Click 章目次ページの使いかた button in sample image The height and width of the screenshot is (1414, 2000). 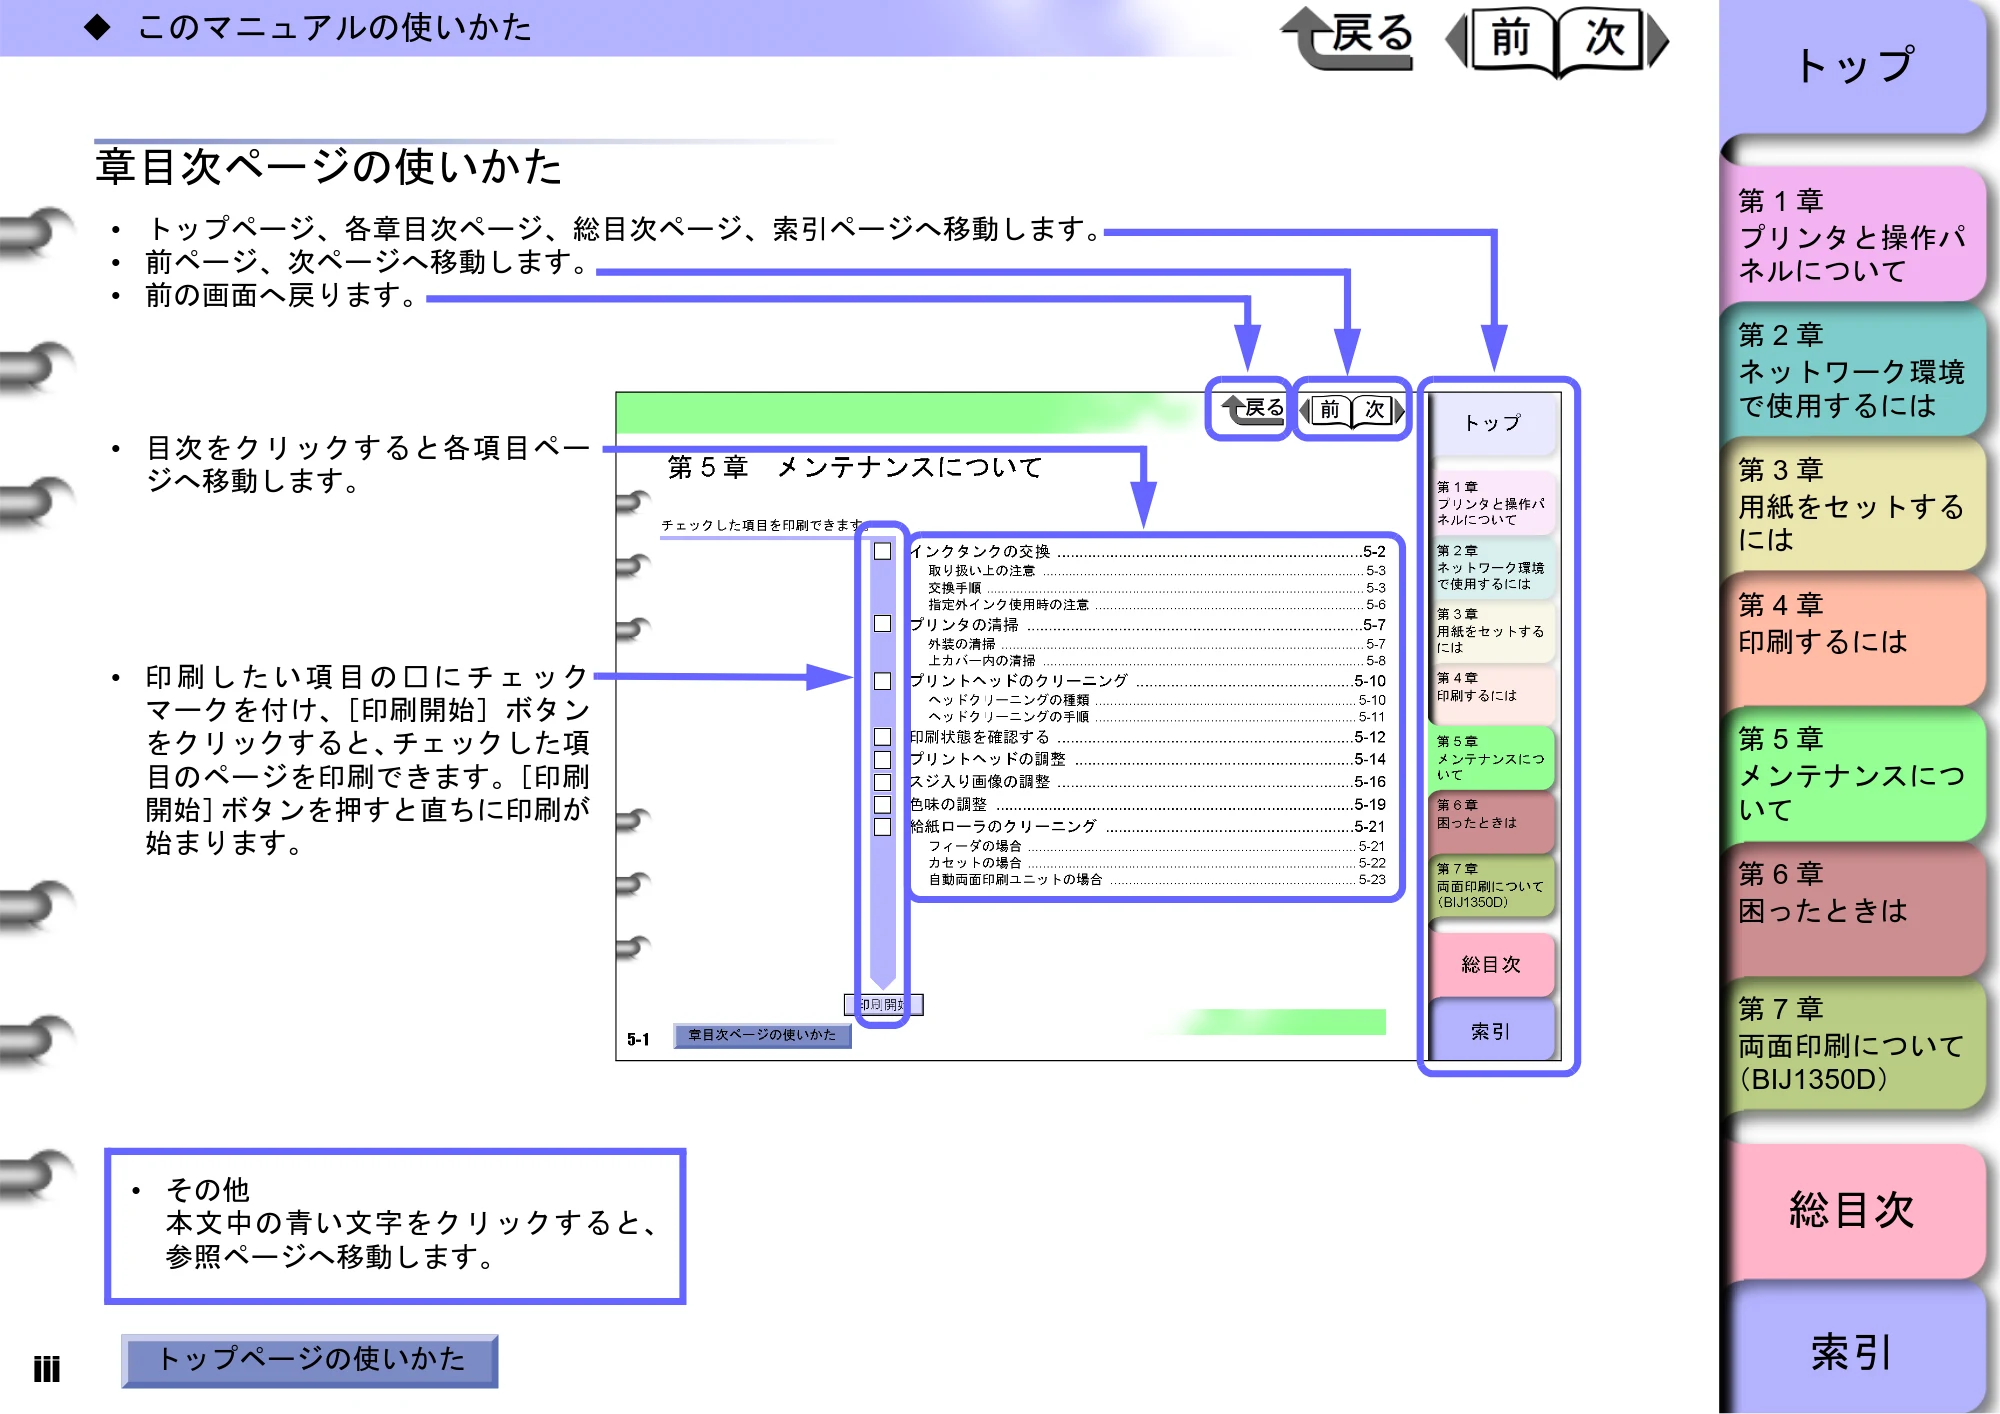pyautogui.click(x=762, y=1035)
